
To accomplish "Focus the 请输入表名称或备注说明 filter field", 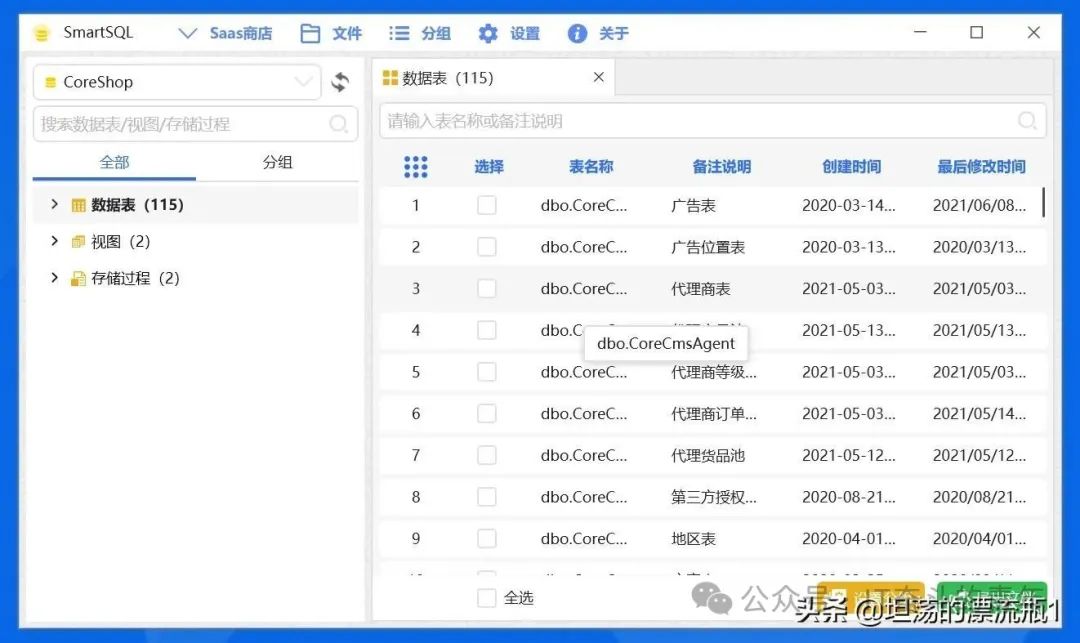I will (x=712, y=121).
